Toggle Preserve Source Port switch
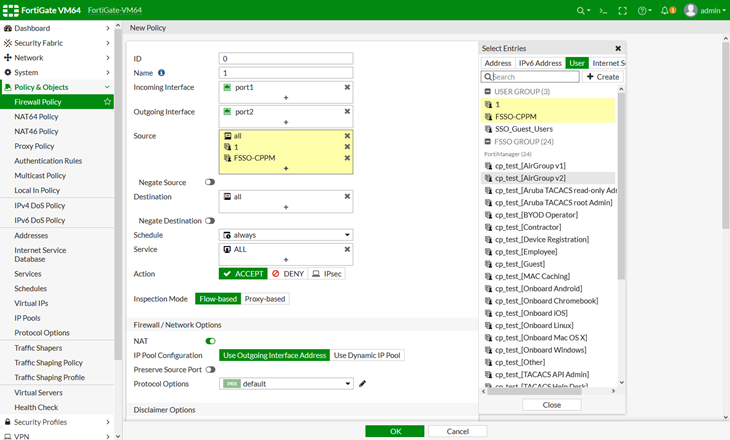Image resolution: width=730 pixels, height=440 pixels. 210,369
